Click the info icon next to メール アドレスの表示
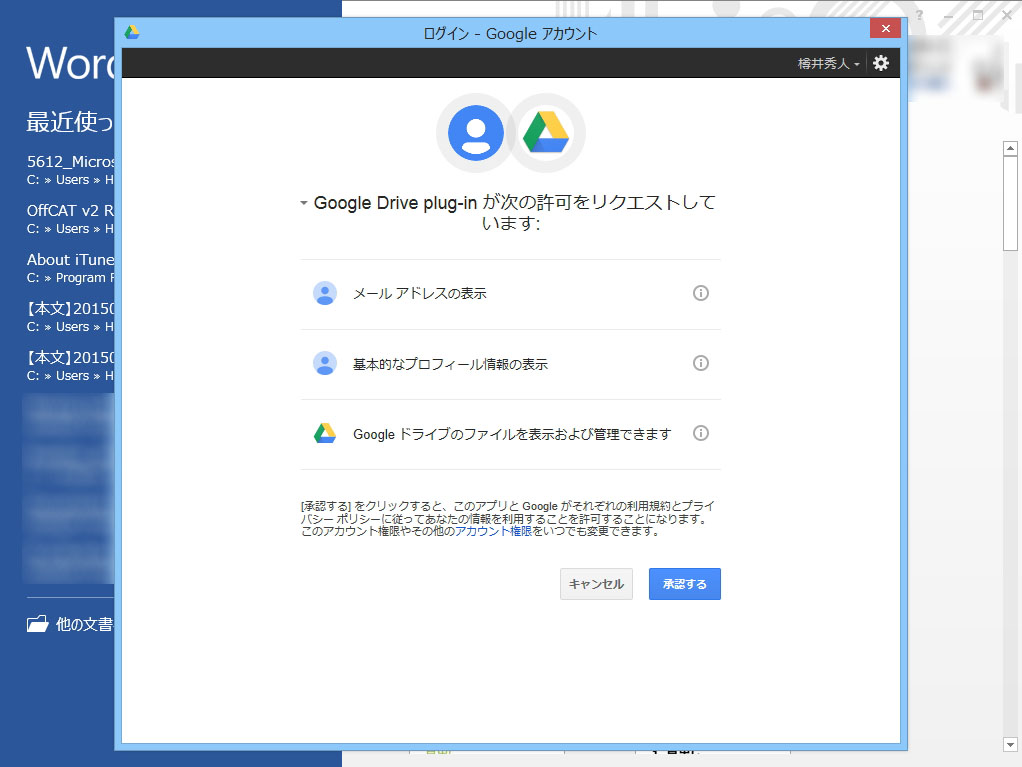 tap(701, 293)
